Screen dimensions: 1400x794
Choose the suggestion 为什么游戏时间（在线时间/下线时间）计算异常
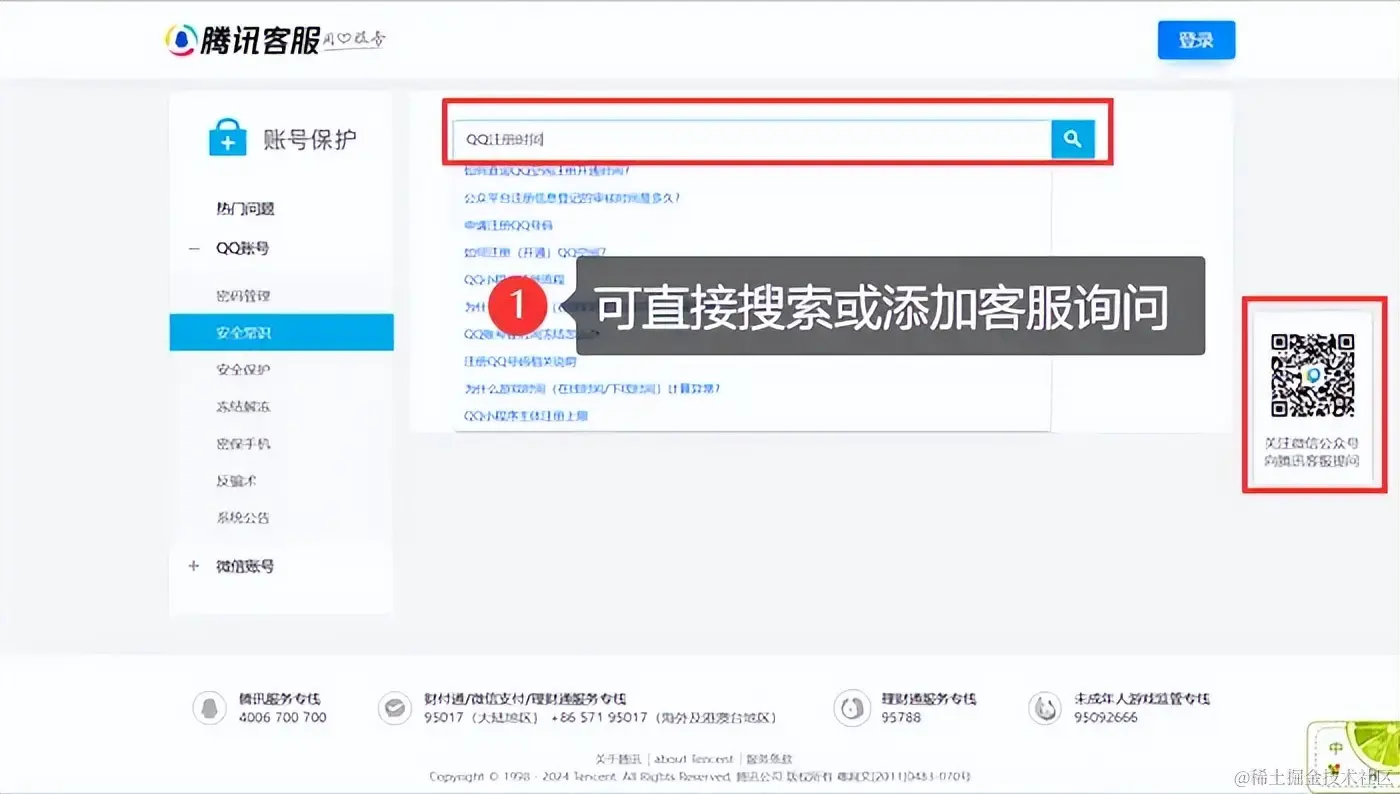pyautogui.click(x=592, y=388)
